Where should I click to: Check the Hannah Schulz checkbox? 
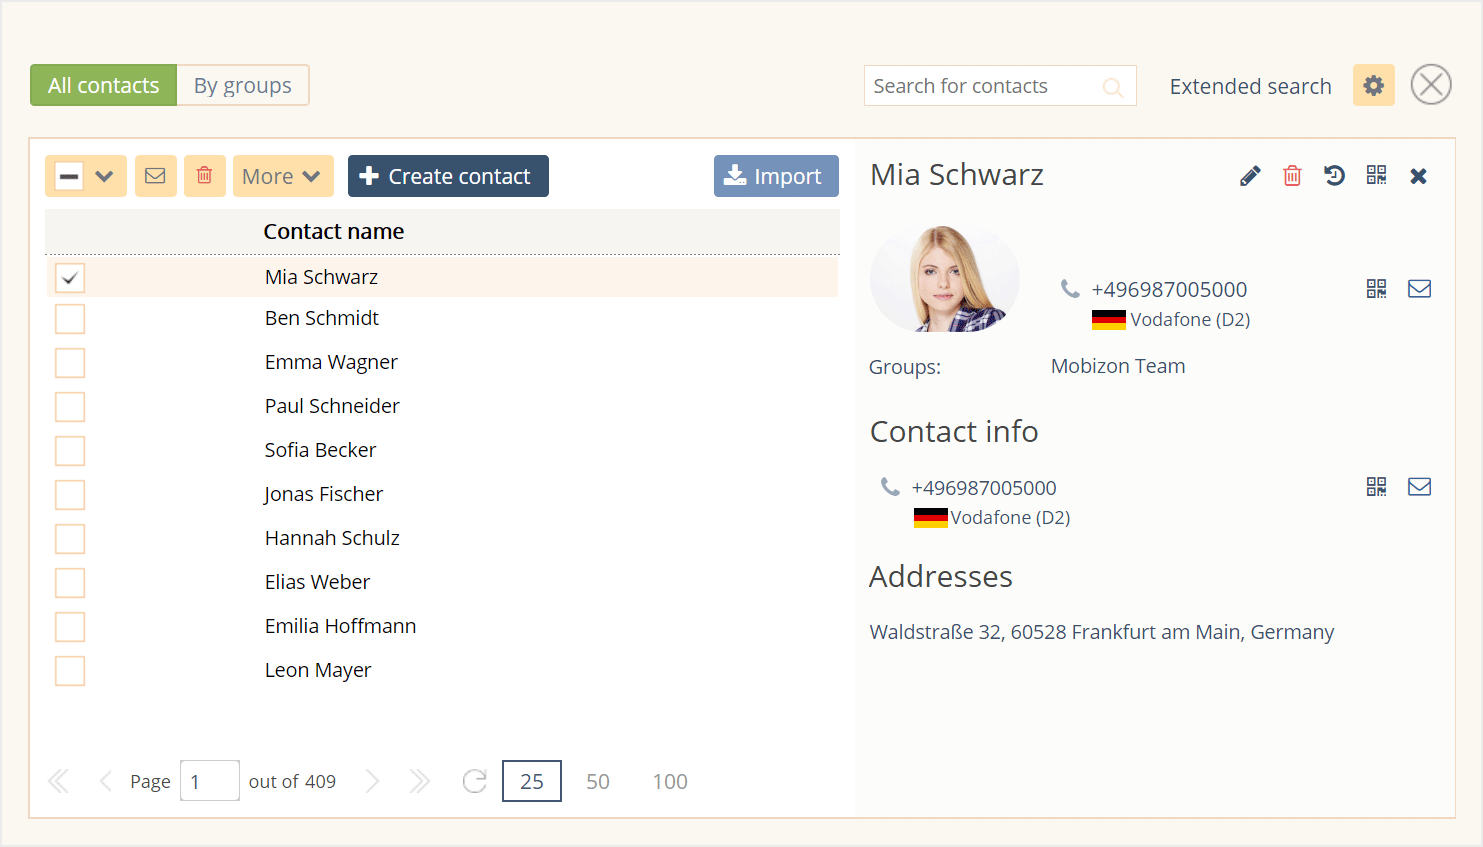pos(70,539)
